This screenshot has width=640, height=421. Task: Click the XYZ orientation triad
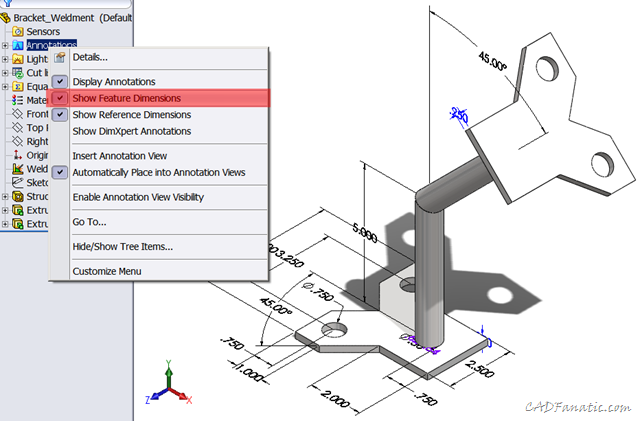[169, 383]
